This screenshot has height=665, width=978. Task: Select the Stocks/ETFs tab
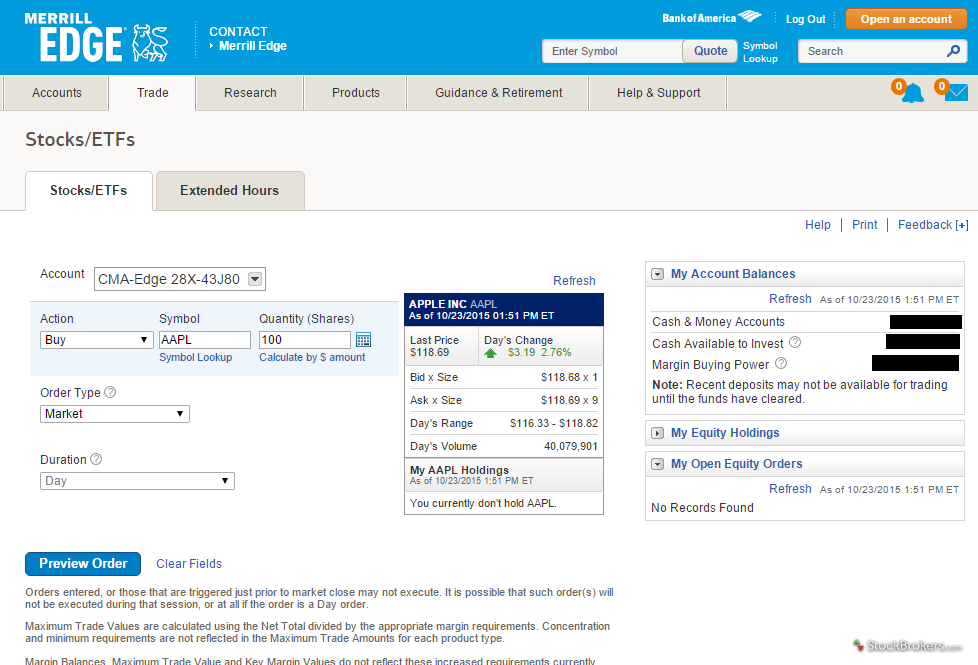(89, 191)
